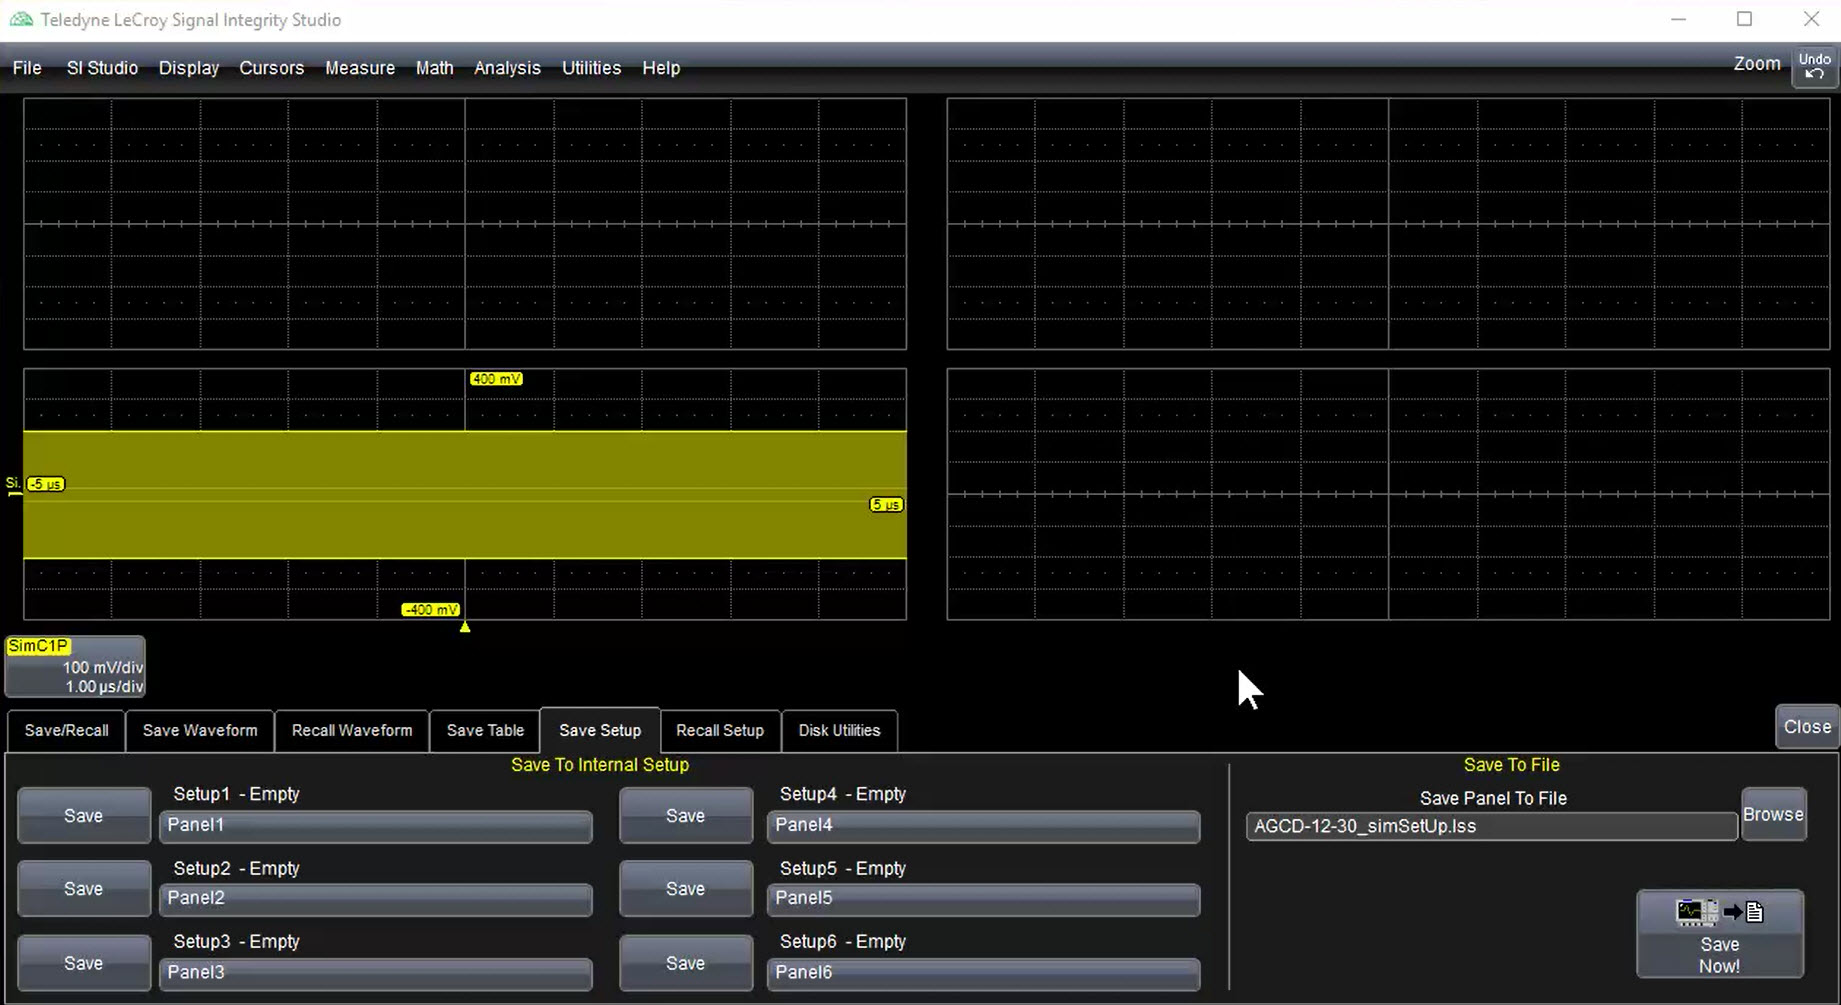The height and width of the screenshot is (1005, 1841).
Task: Save to internal Setup4
Action: (x=686, y=816)
